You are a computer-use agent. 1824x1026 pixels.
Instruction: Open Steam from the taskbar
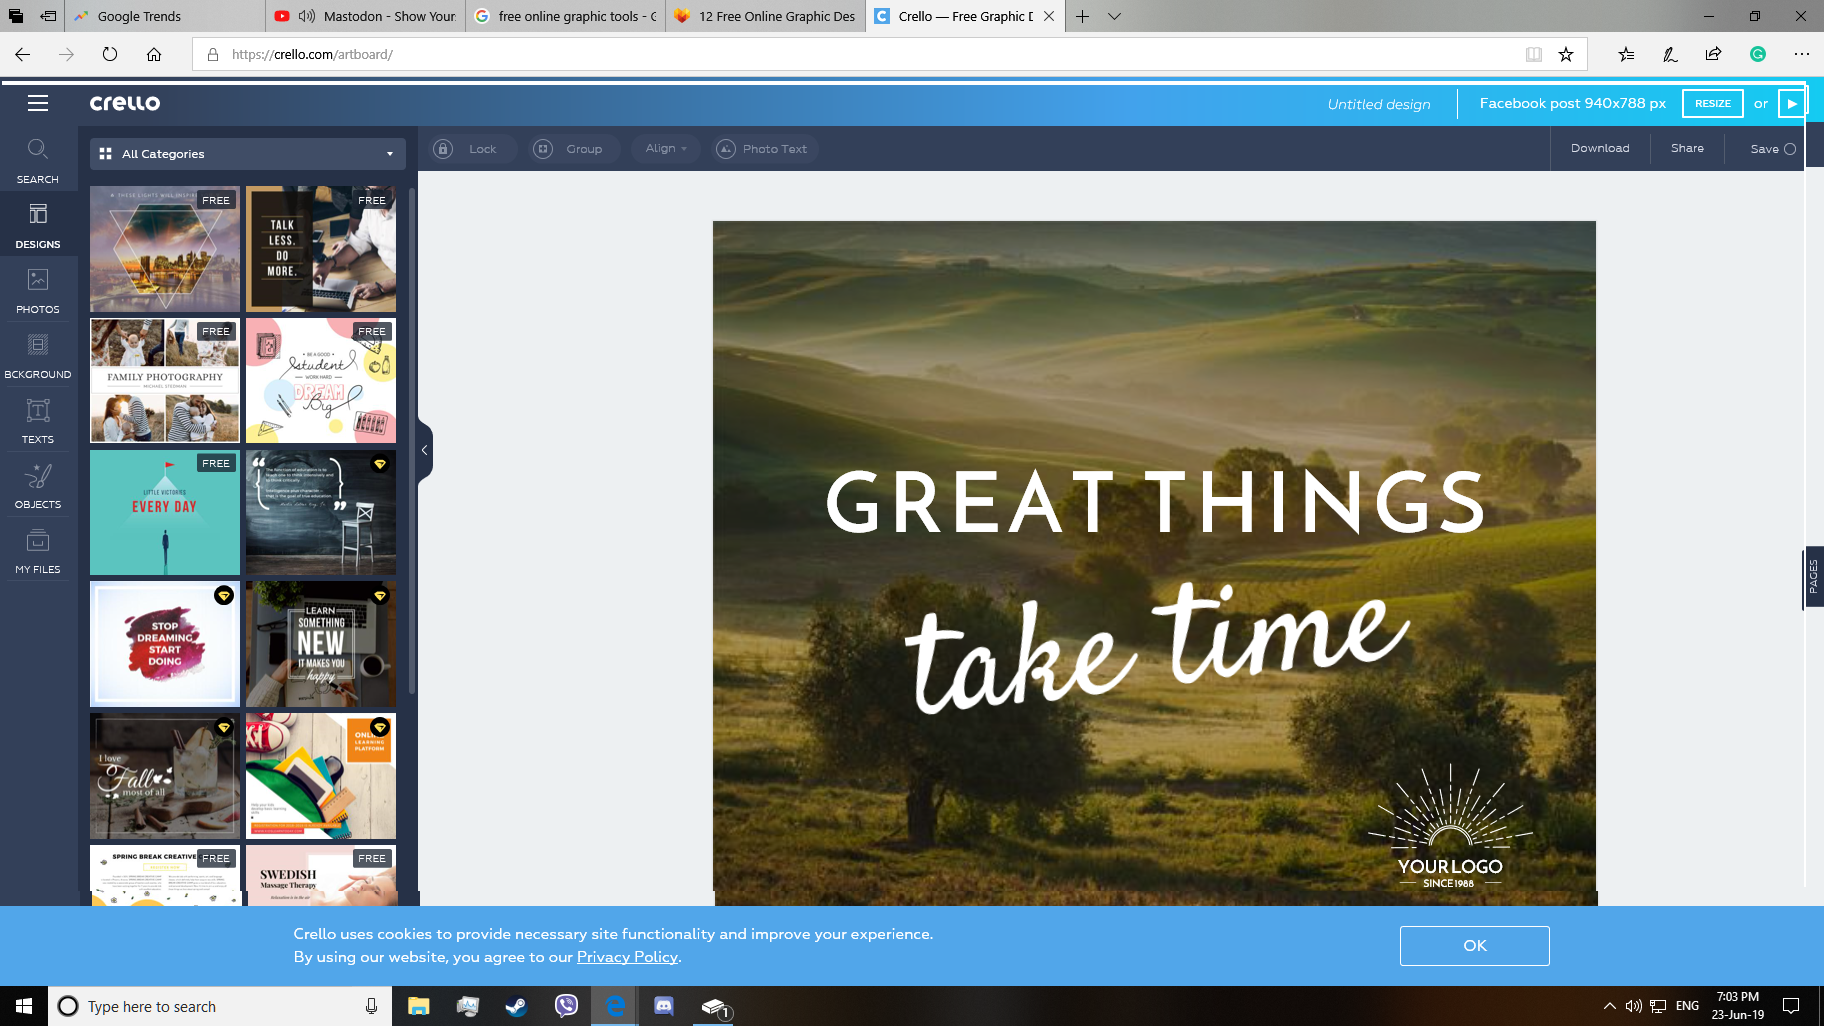(516, 1006)
